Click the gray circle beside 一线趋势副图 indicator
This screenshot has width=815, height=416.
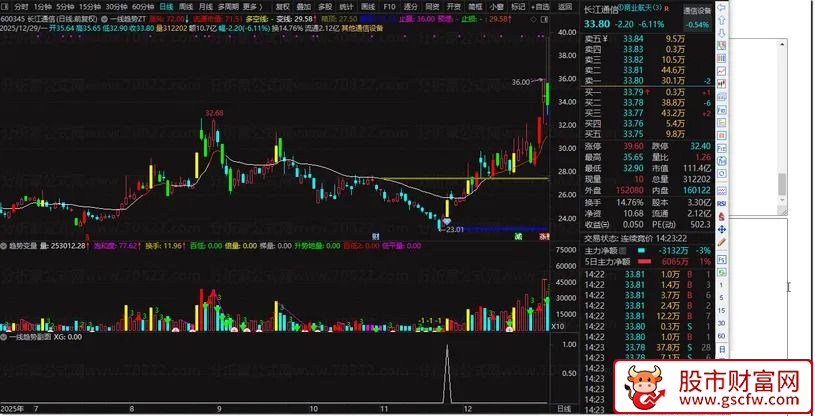pyautogui.click(x=4, y=337)
